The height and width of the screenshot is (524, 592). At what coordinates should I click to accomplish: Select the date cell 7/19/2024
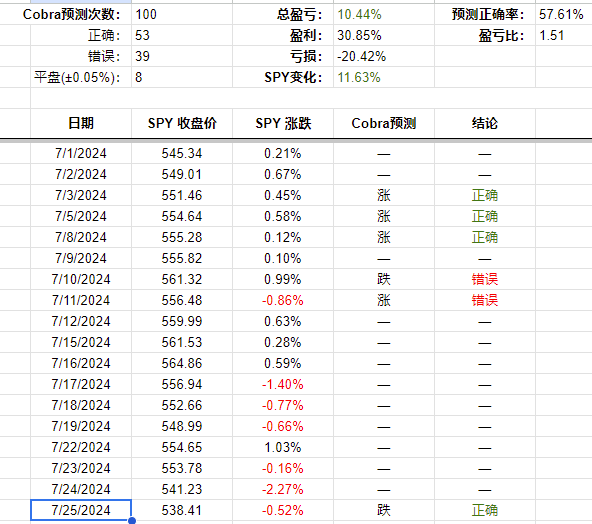click(81, 426)
